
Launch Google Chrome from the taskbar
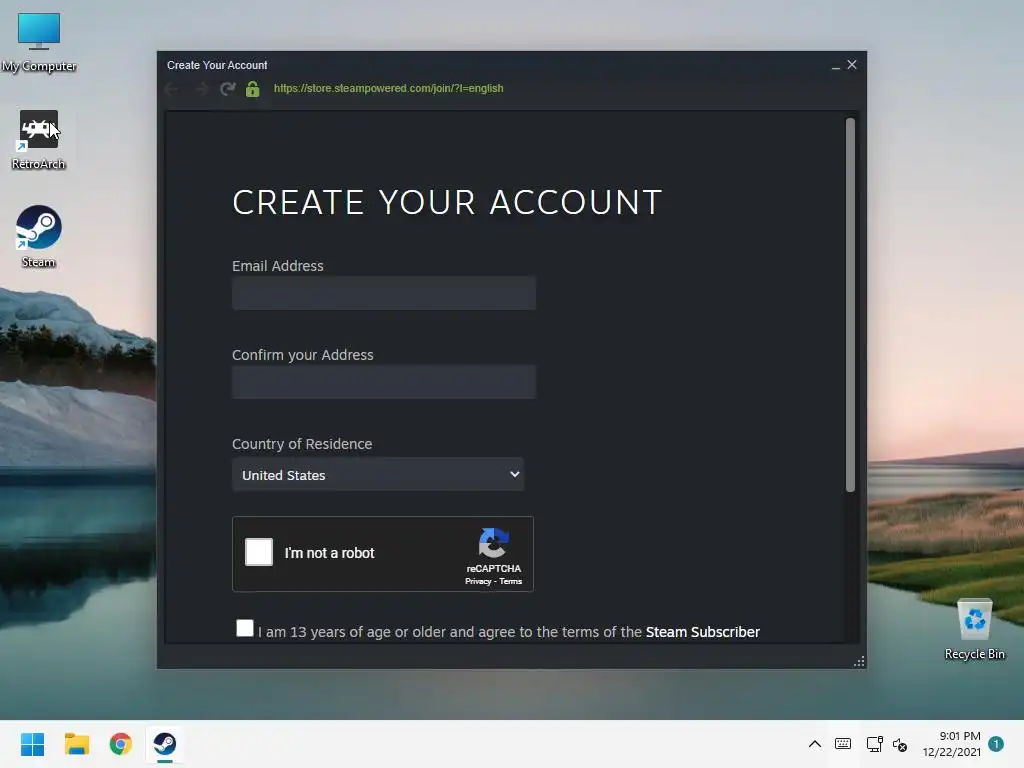(x=121, y=744)
